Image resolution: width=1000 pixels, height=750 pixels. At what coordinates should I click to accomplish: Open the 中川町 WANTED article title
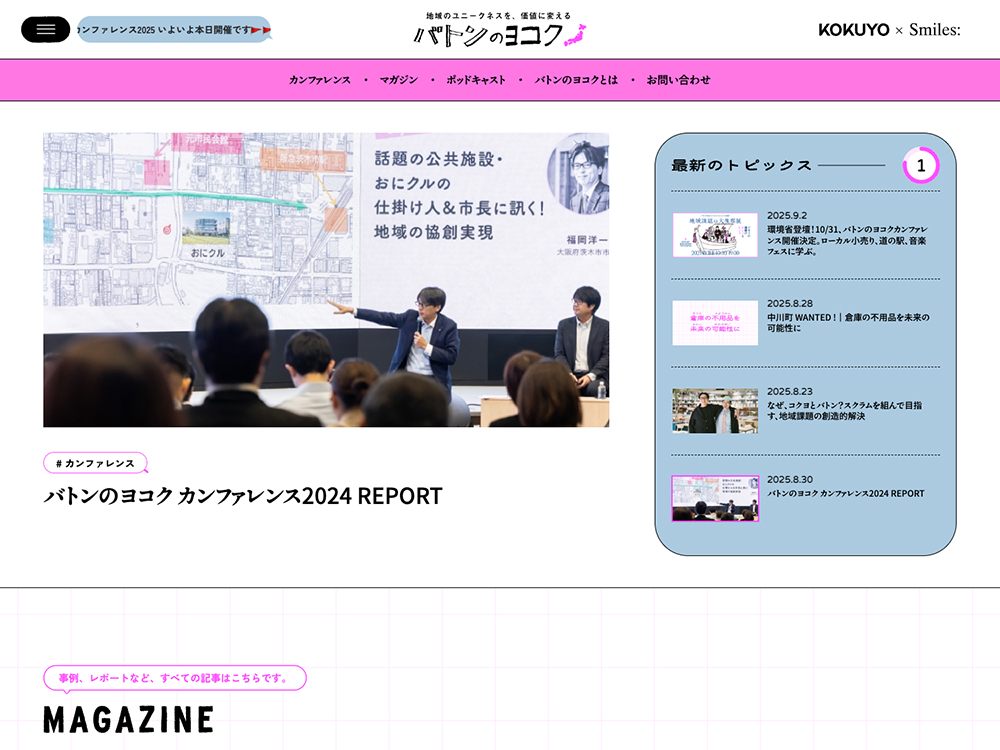848,322
